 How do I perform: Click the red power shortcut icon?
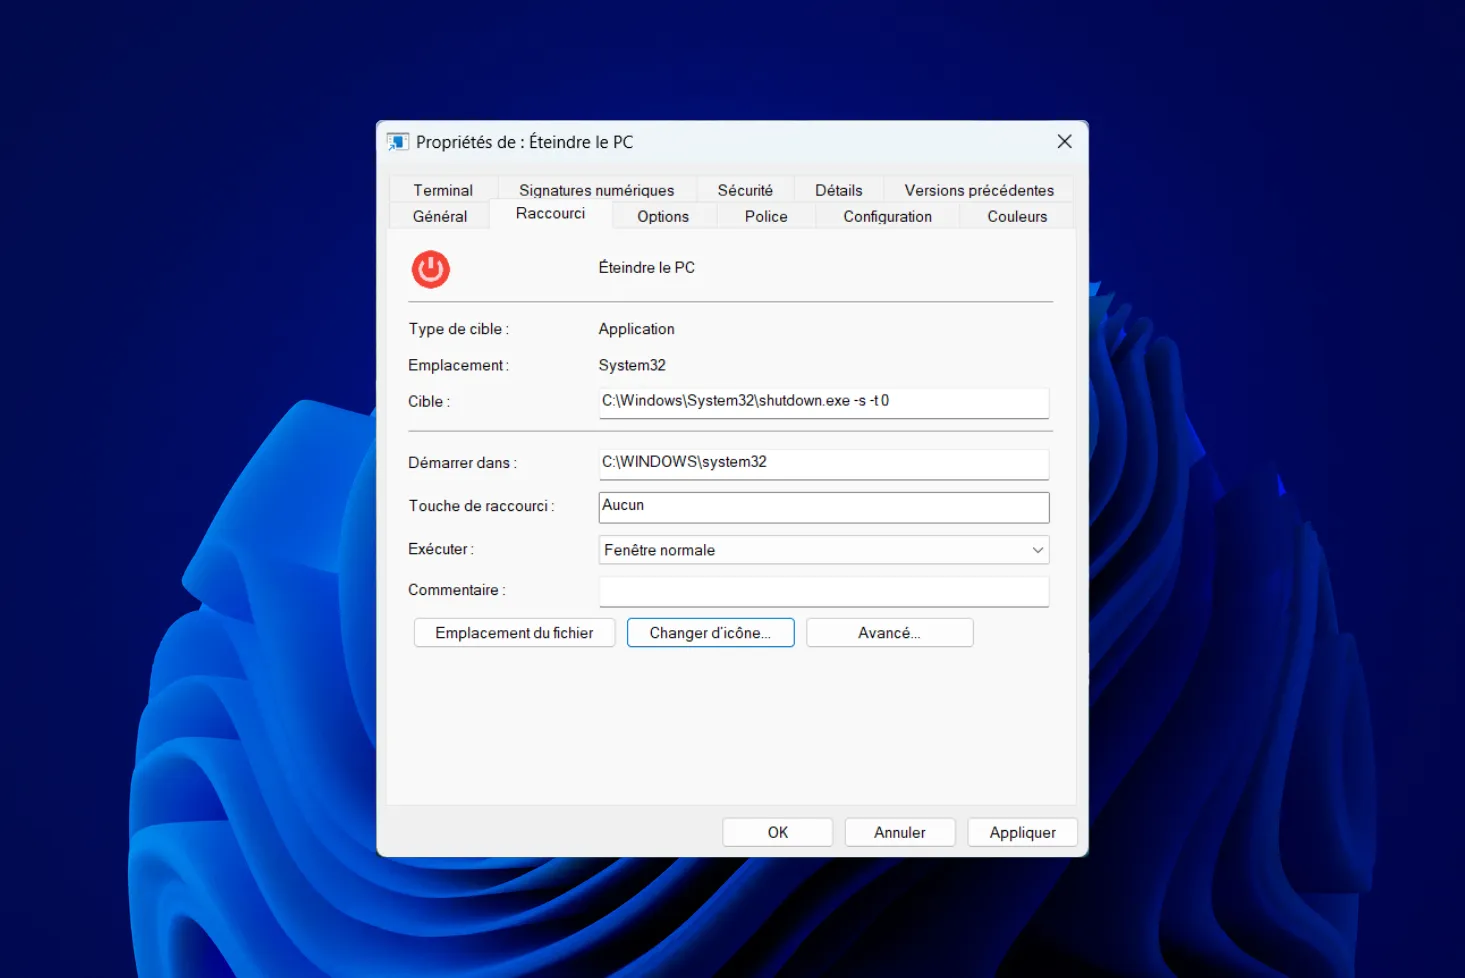click(430, 269)
